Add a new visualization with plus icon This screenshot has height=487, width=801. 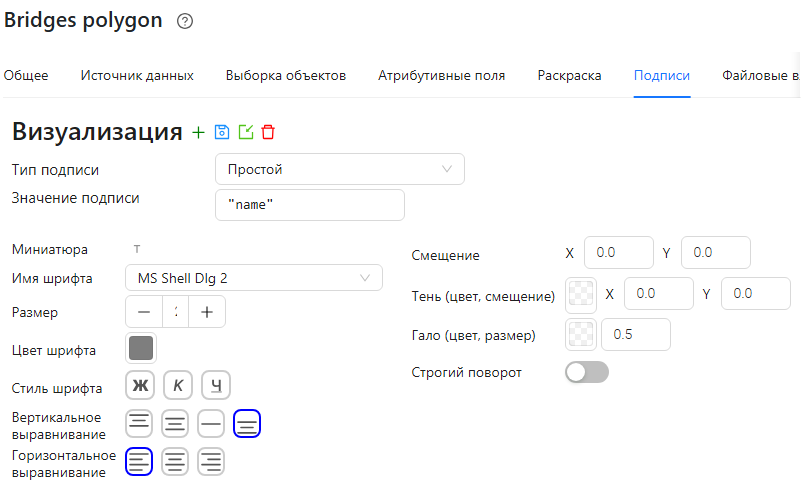pos(198,133)
